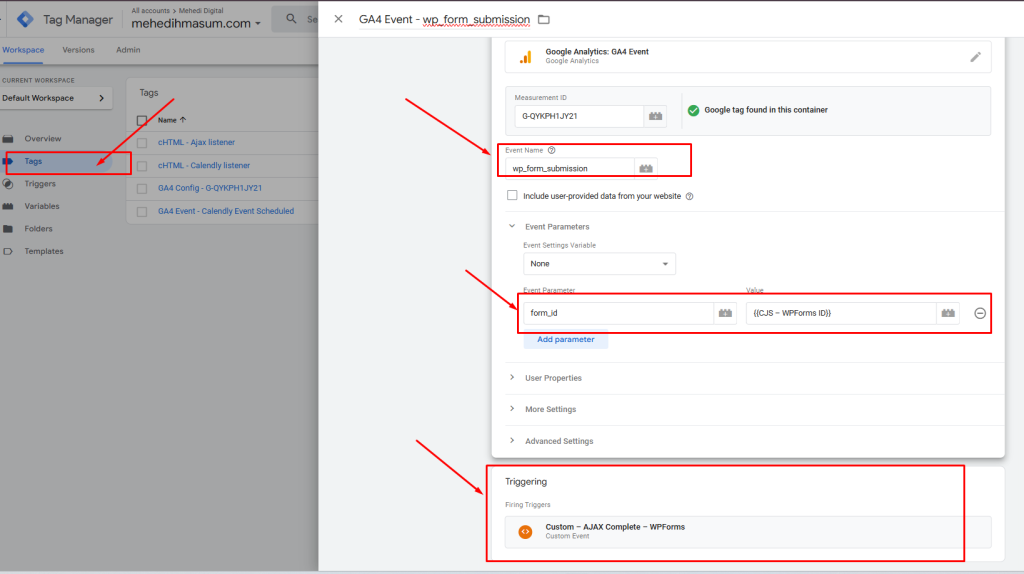Image resolution: width=1024 pixels, height=574 pixels.
Task: Click the orange Custom Event trigger icon
Action: point(525,532)
